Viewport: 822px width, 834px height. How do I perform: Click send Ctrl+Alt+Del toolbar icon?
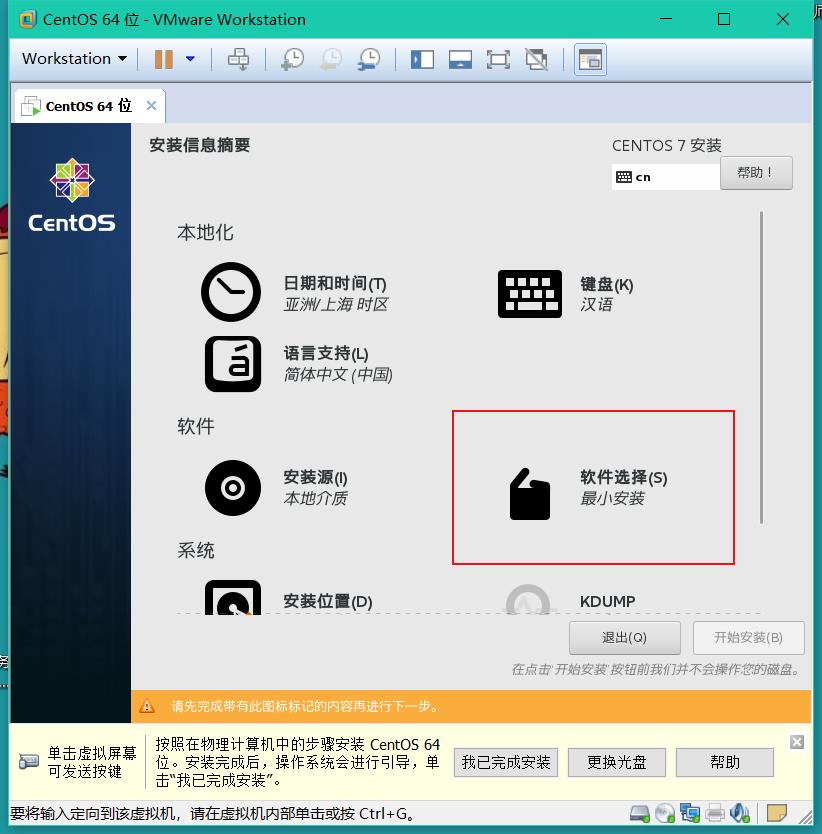[238, 59]
